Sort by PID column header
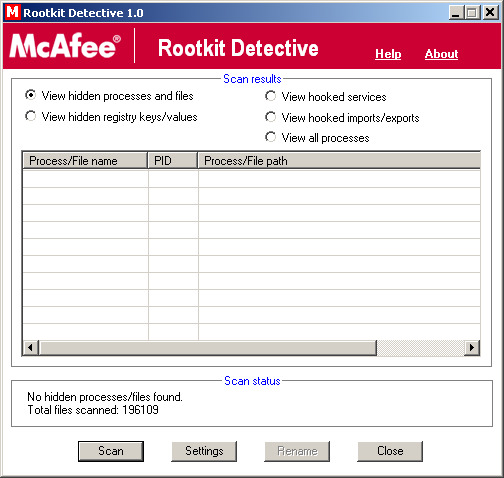 point(173,161)
